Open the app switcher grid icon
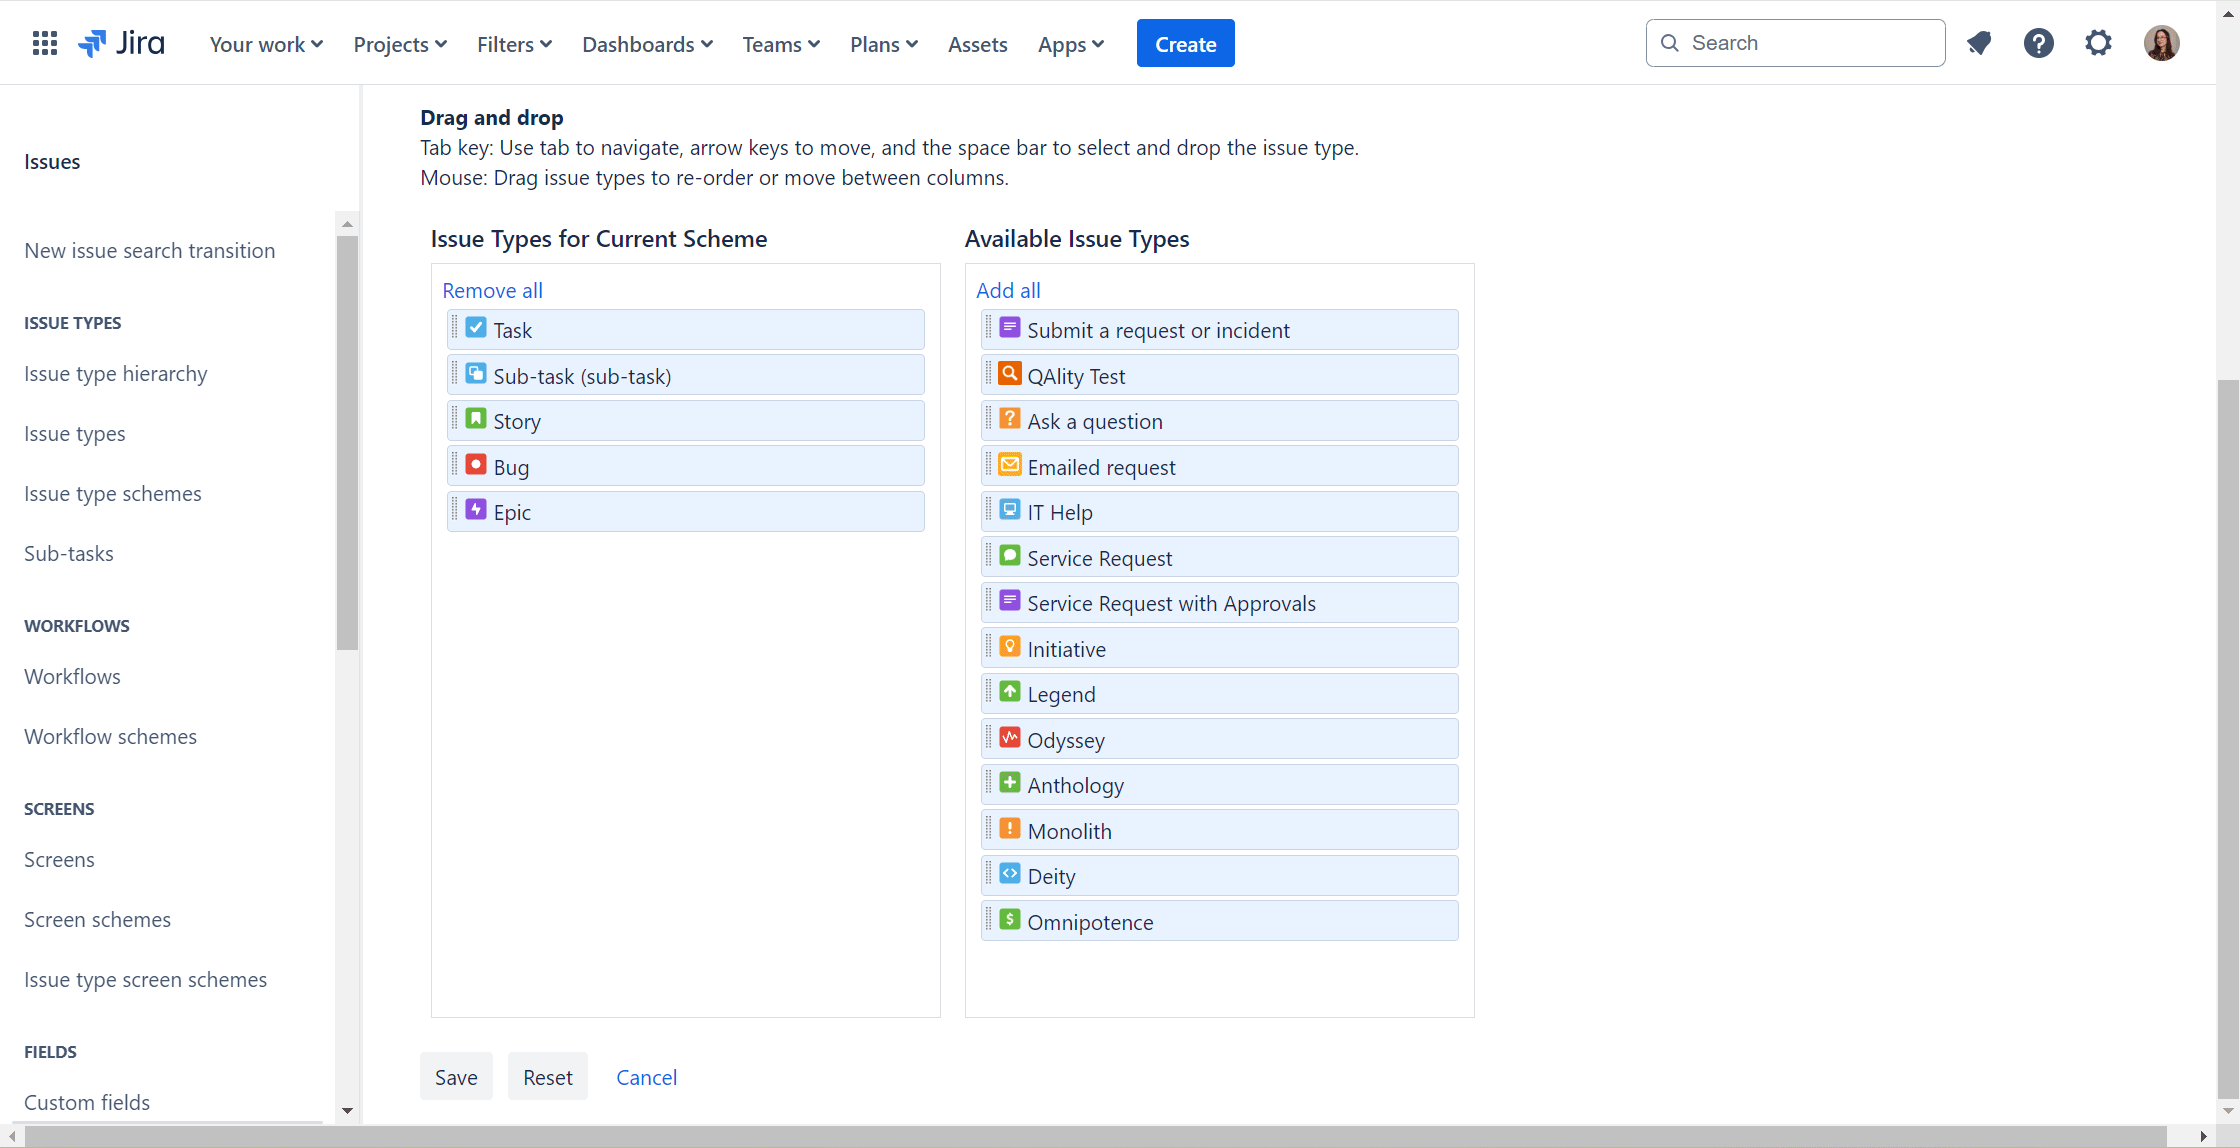This screenshot has height=1148, width=2240. pyautogui.click(x=44, y=42)
